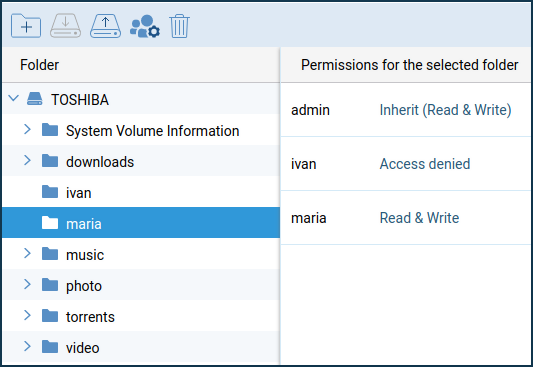Click the folder icon beside photo
533x367 pixels.
point(50,285)
